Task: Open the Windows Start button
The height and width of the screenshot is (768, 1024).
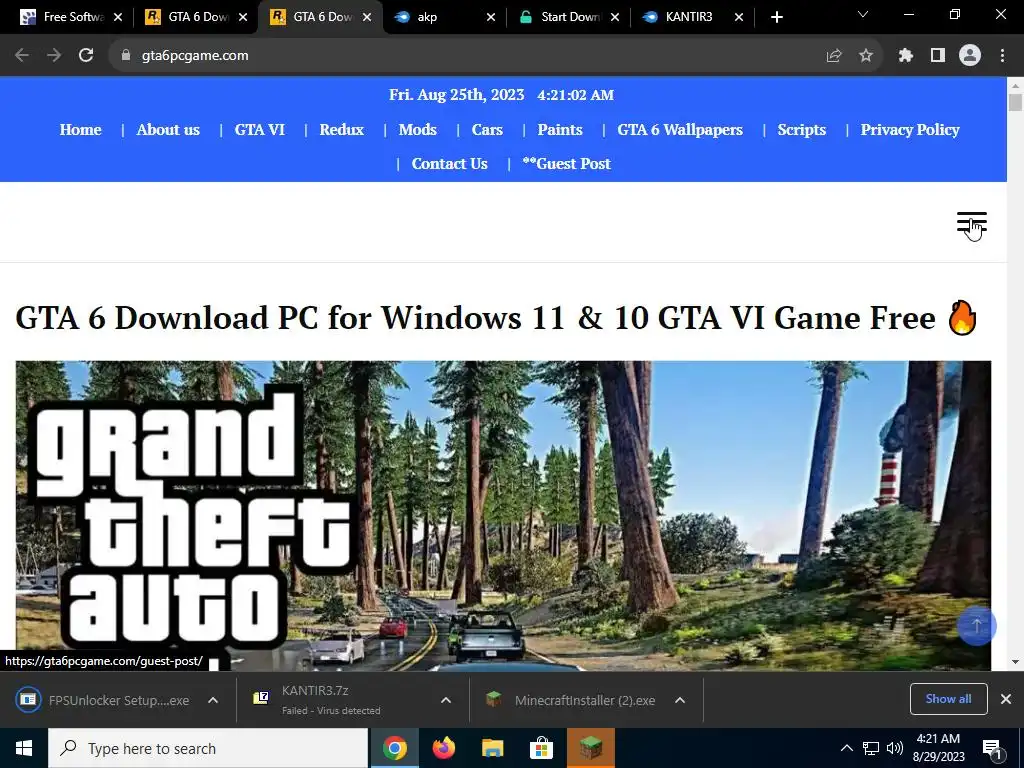Action: (x=24, y=748)
